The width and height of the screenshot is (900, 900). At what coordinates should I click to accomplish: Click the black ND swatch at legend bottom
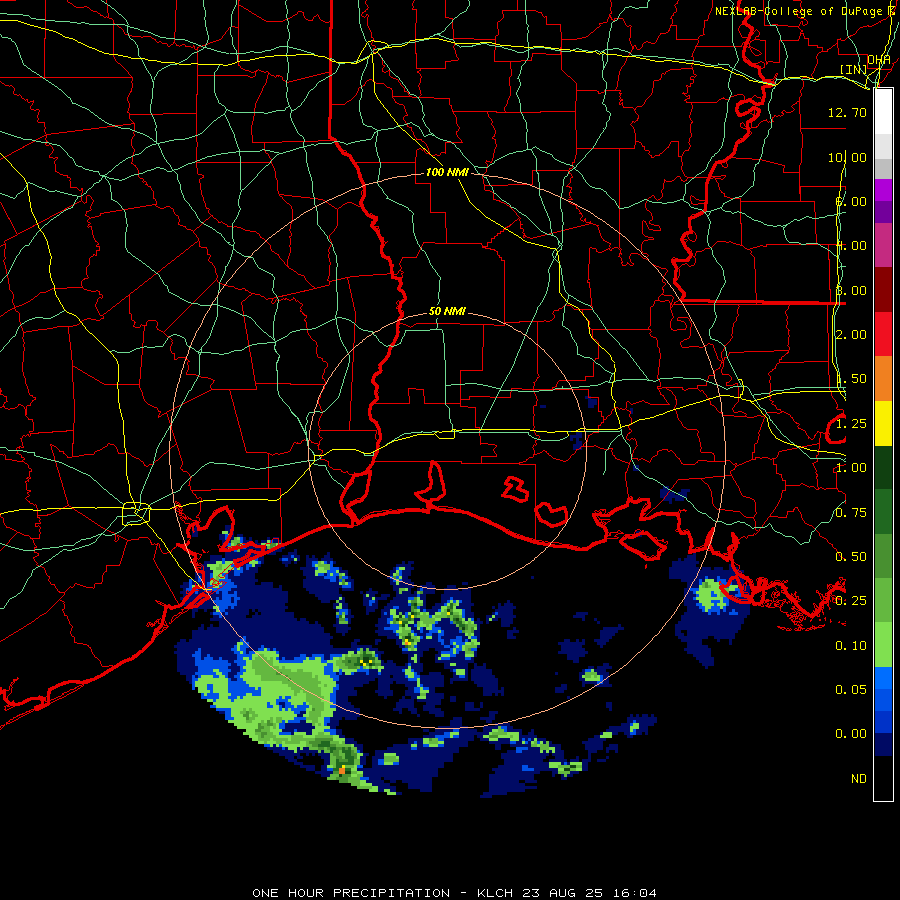[x=883, y=778]
